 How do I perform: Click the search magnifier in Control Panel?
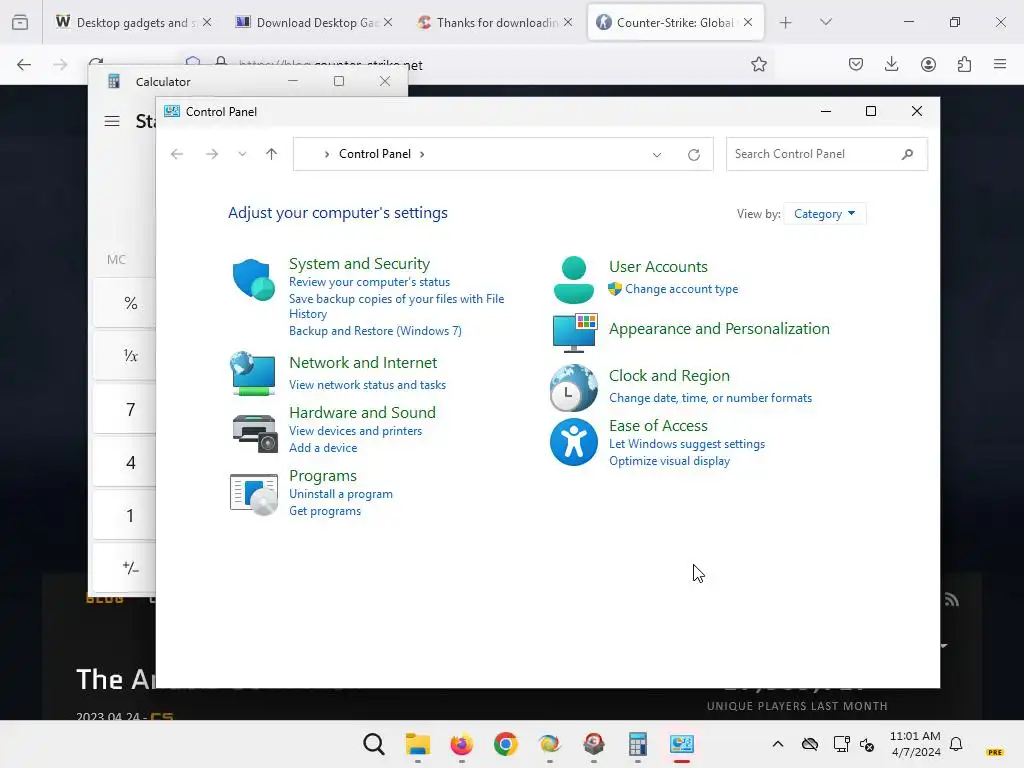[907, 154]
